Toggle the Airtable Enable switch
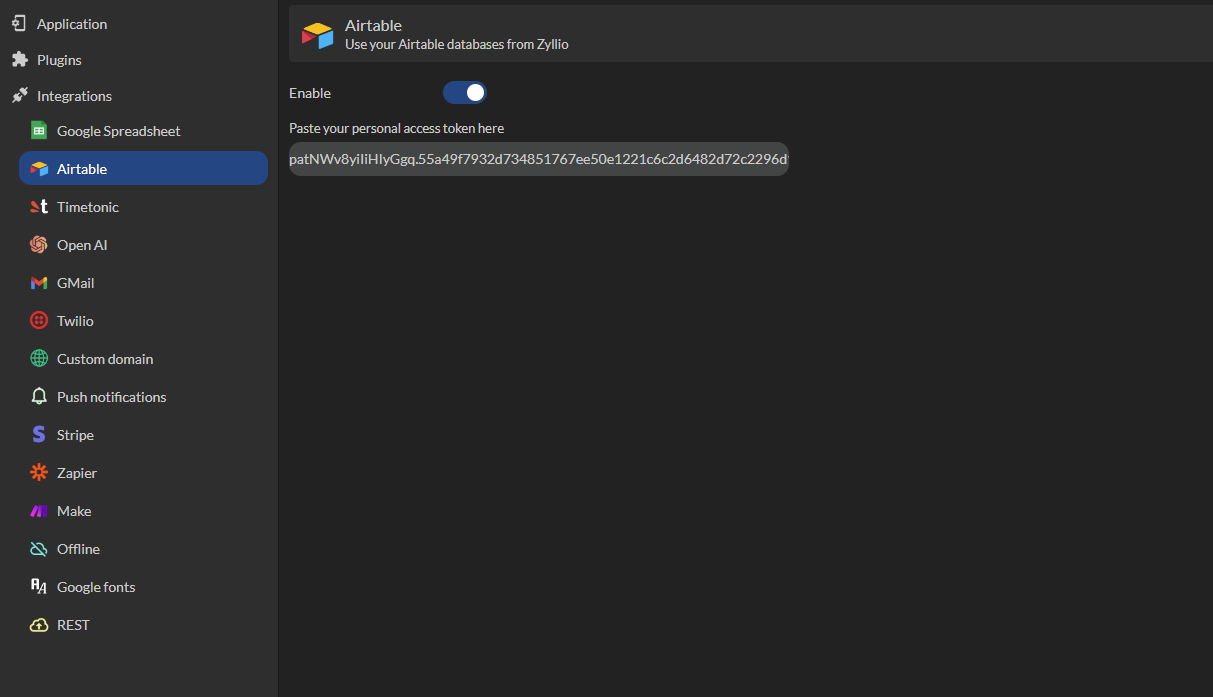The width and height of the screenshot is (1213, 697). [x=465, y=93]
